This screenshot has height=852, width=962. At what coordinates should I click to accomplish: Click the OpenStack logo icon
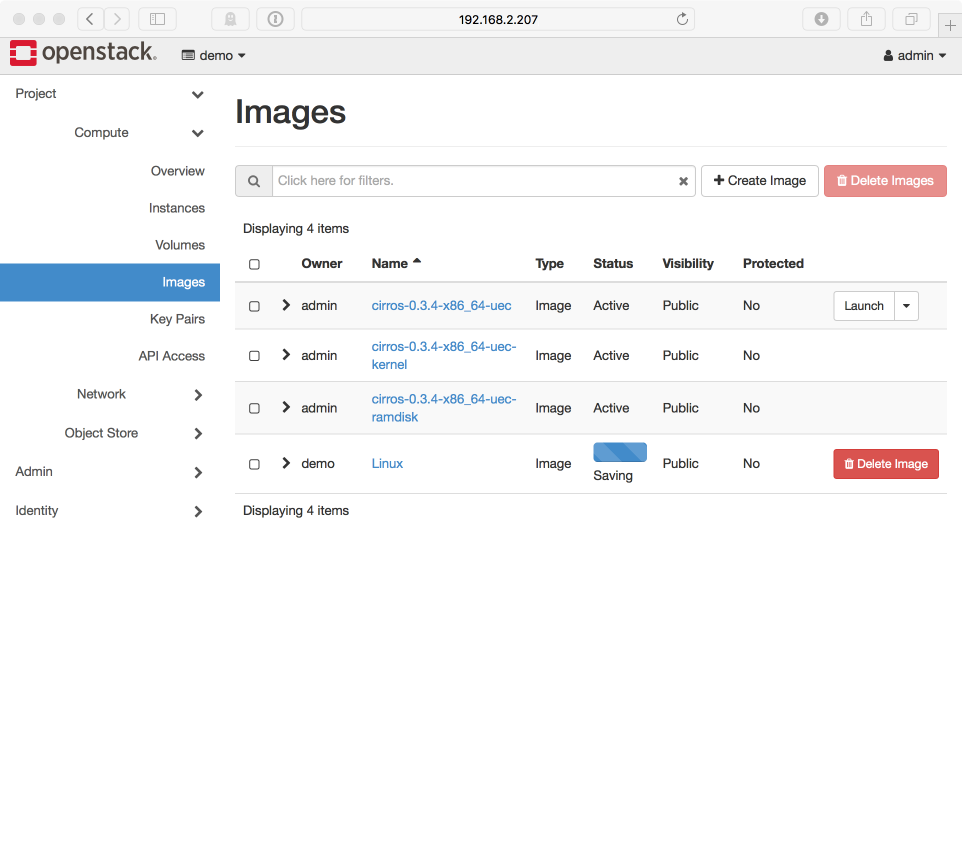(x=24, y=54)
